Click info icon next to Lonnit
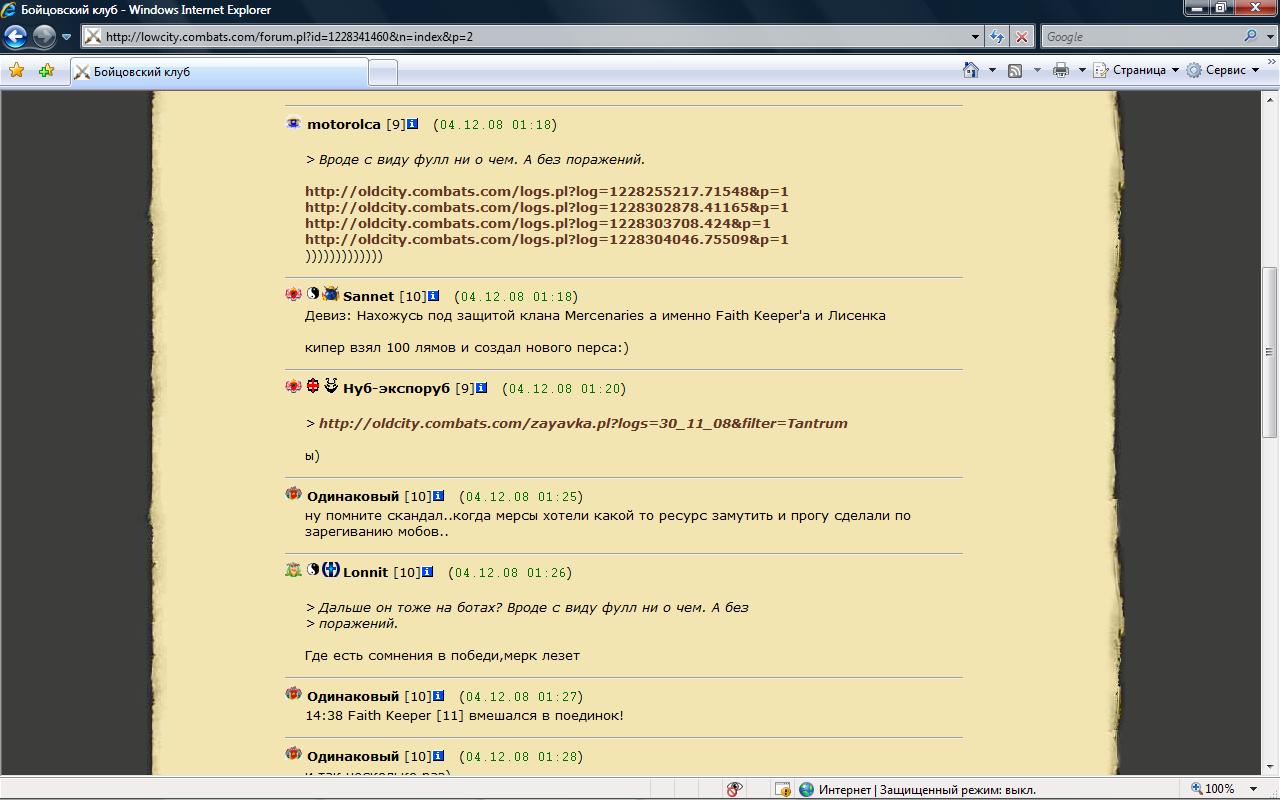Viewport: 1280px width, 800px height. click(x=427, y=572)
